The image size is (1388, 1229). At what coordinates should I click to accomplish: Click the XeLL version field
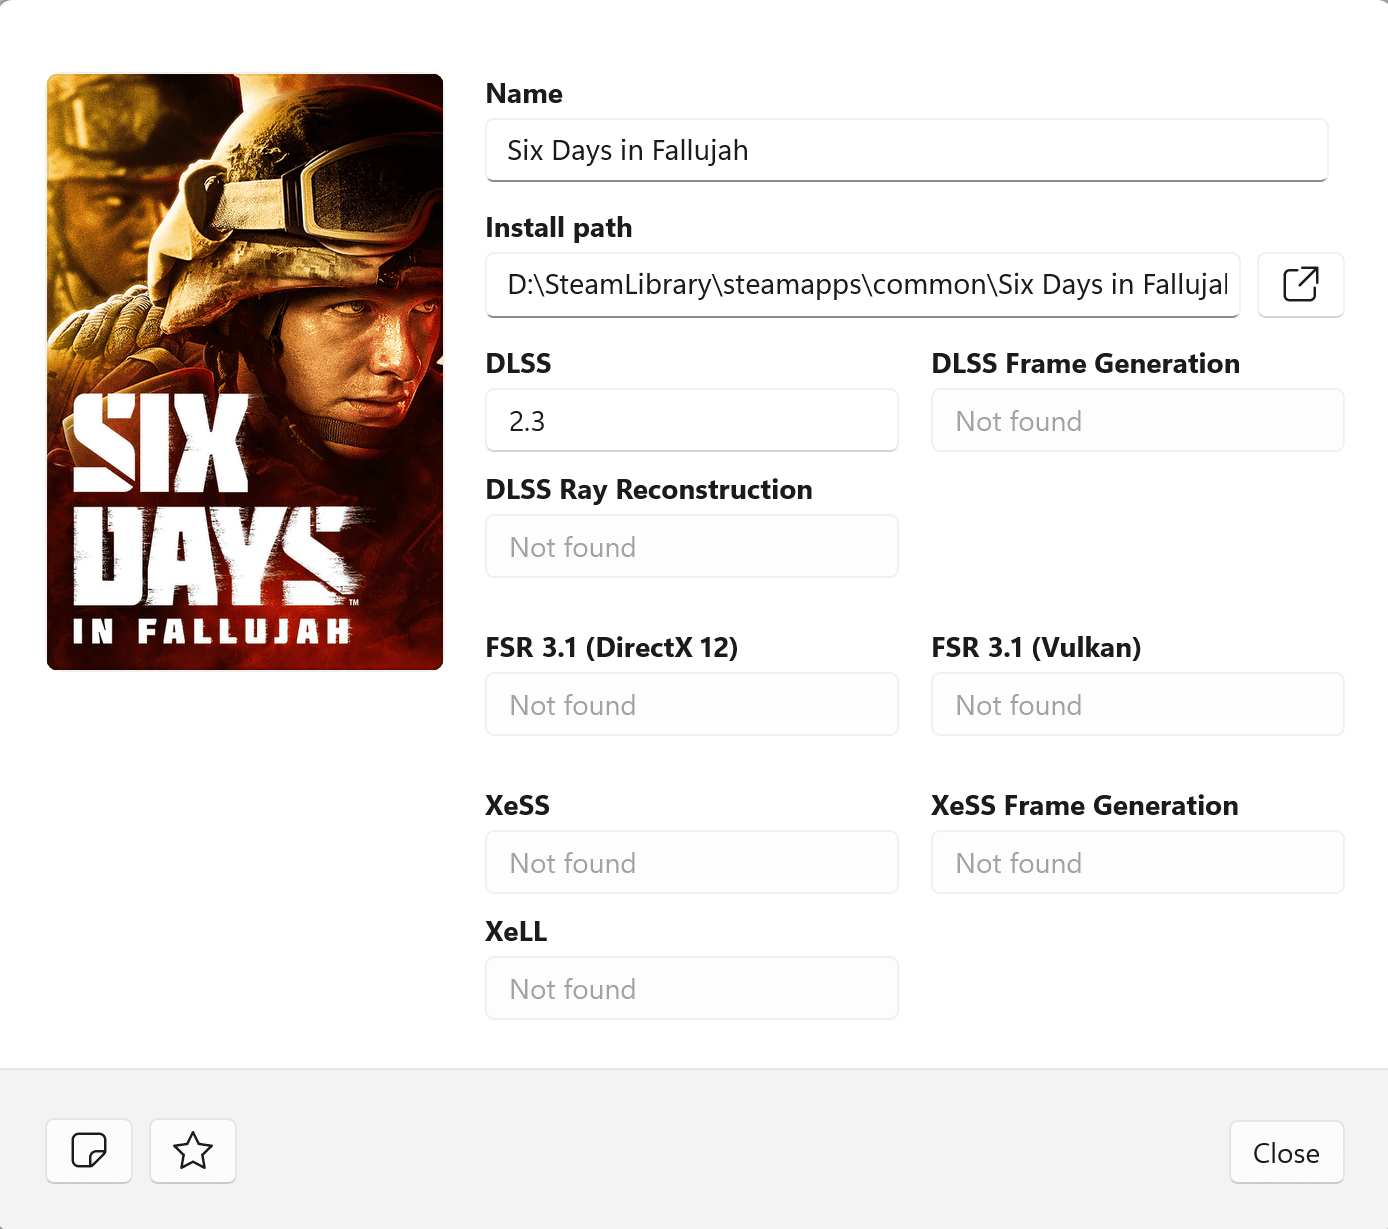tap(691, 989)
